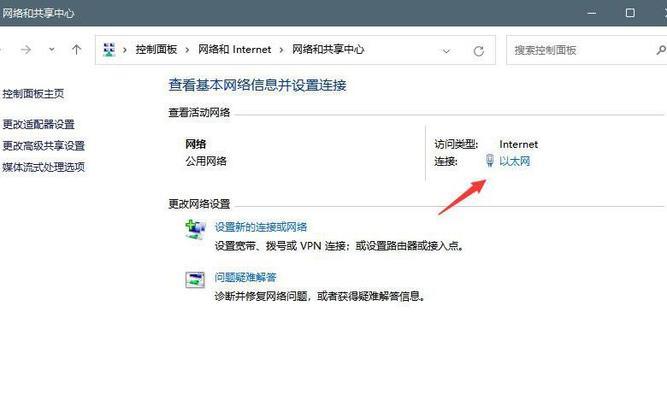The image size is (667, 400).
Task: Click the troubleshooter icon
Action: coord(195,280)
